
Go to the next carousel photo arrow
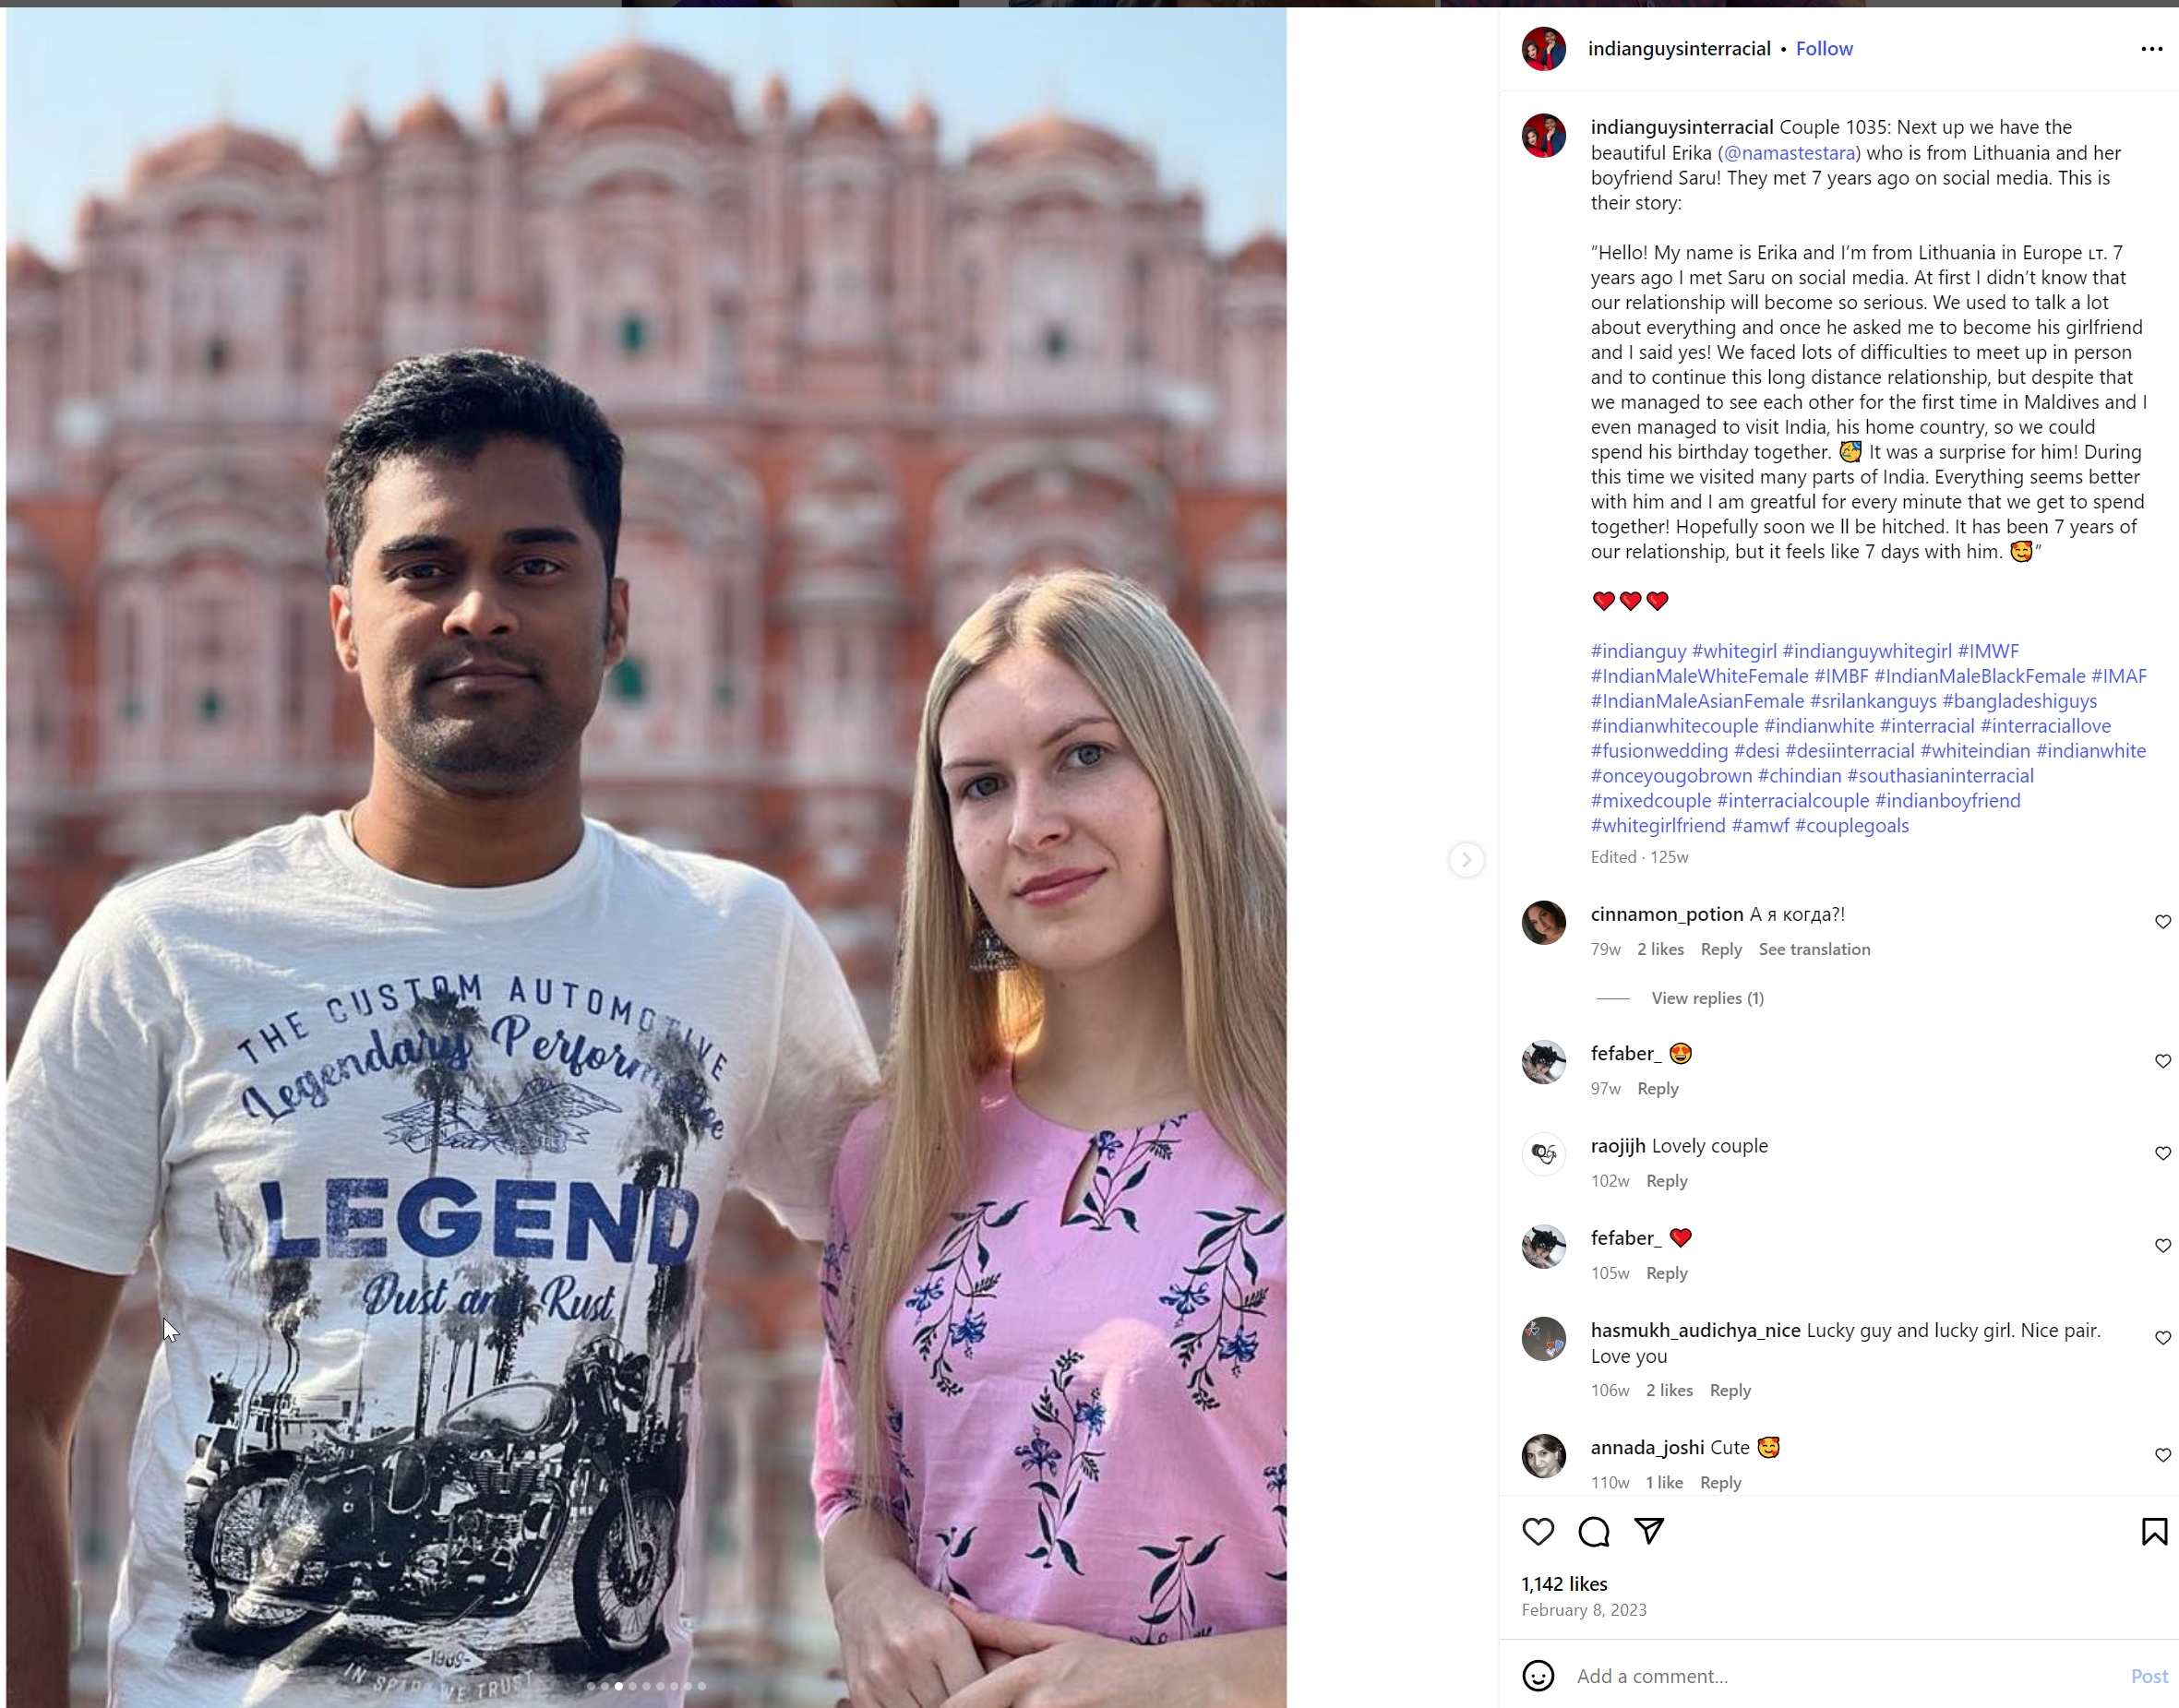point(1466,859)
